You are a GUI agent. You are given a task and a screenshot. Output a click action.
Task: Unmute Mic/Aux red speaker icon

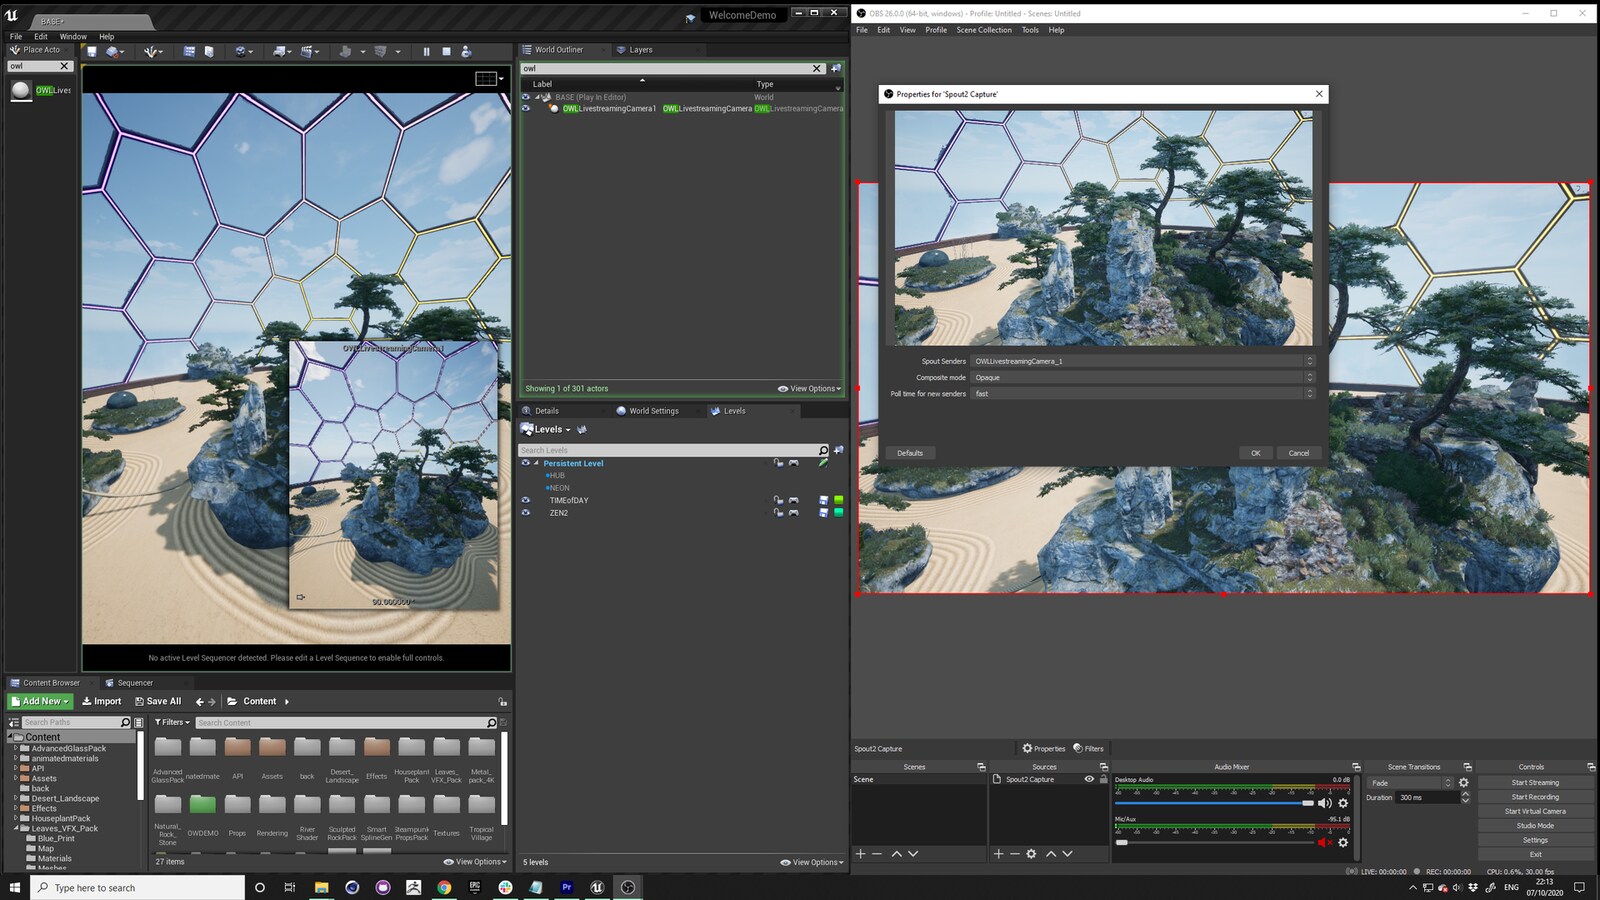pos(1325,843)
